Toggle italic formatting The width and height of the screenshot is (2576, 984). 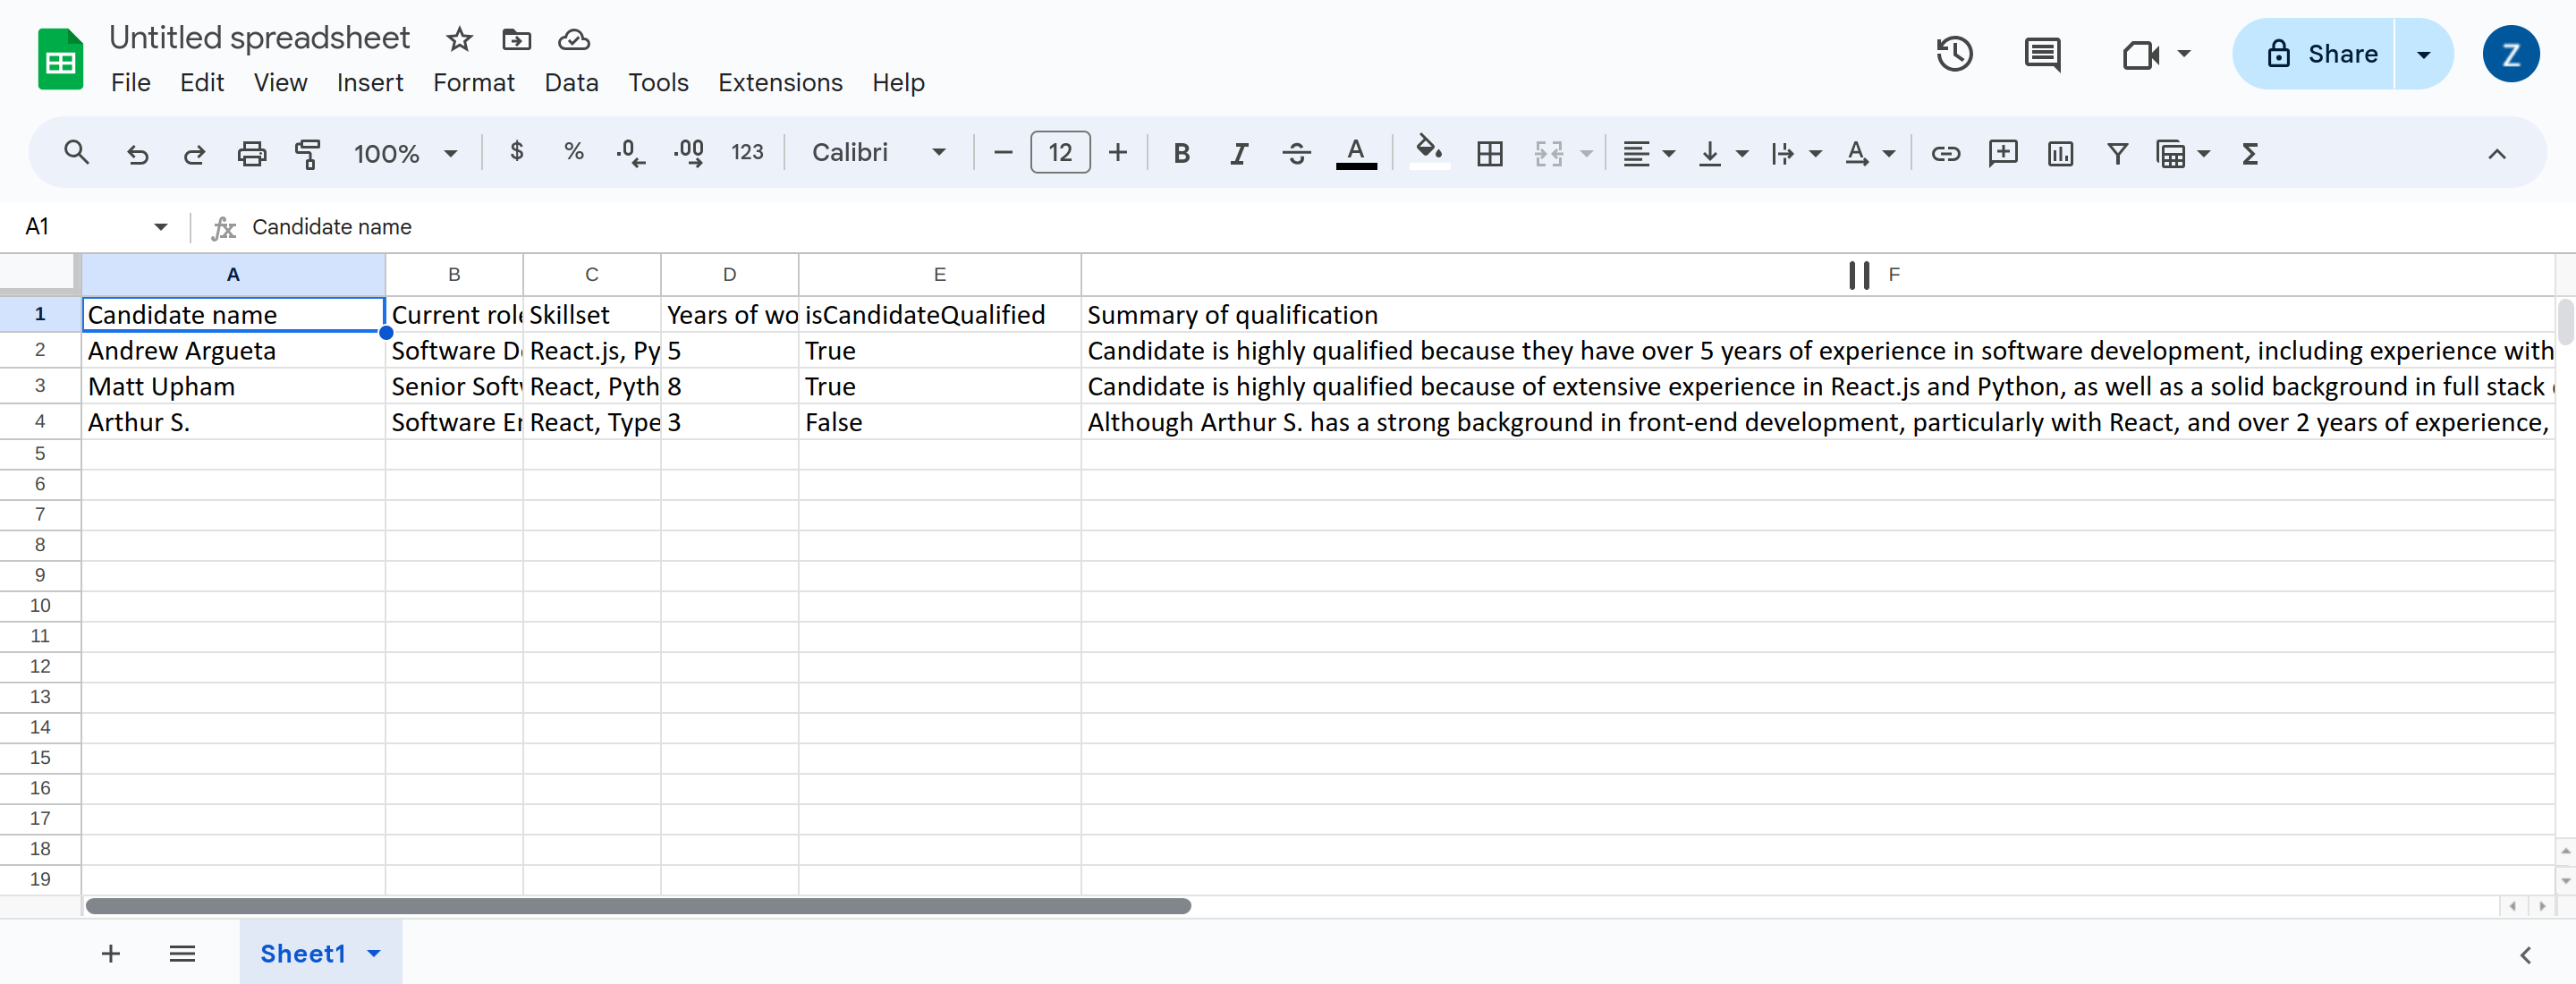coord(1238,153)
